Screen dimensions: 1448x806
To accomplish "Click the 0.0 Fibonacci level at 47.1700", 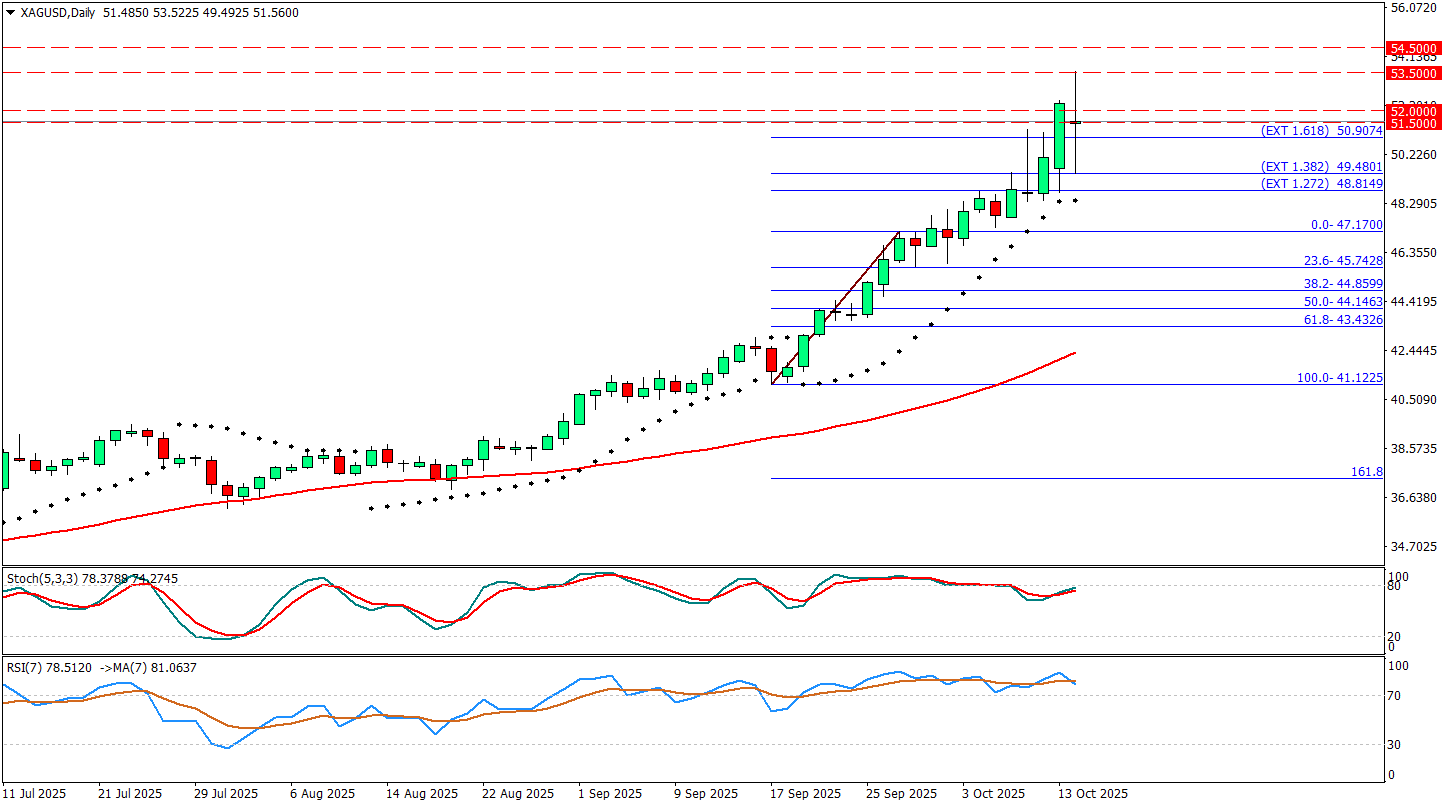I will point(1346,225).
